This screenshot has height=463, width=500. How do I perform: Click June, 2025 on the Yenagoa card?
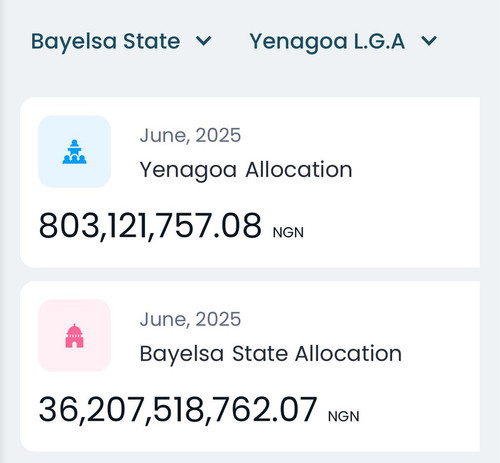coord(190,136)
